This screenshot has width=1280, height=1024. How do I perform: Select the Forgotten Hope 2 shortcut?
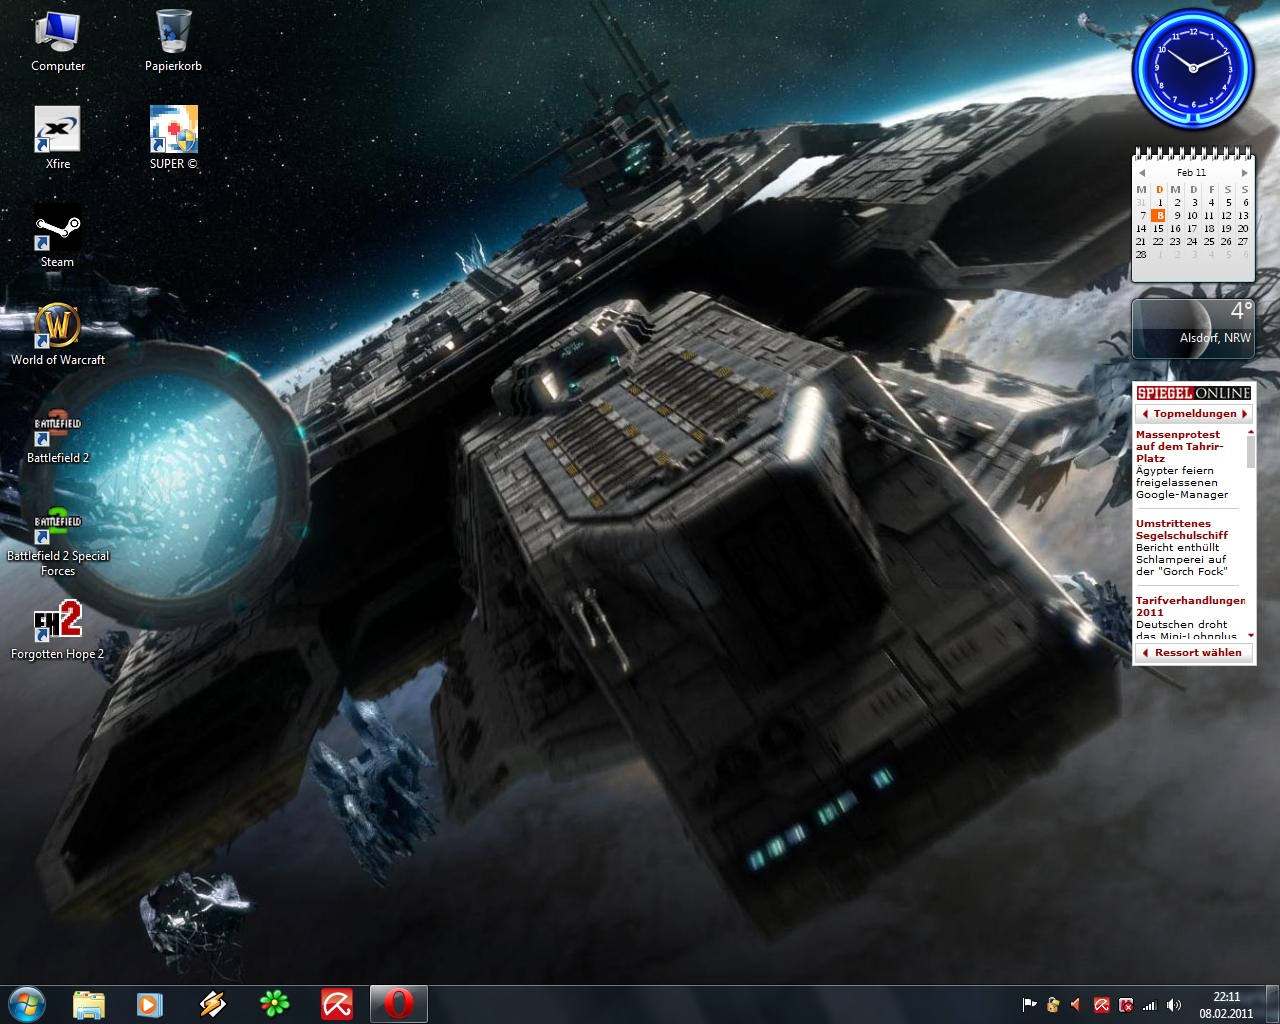(x=58, y=630)
